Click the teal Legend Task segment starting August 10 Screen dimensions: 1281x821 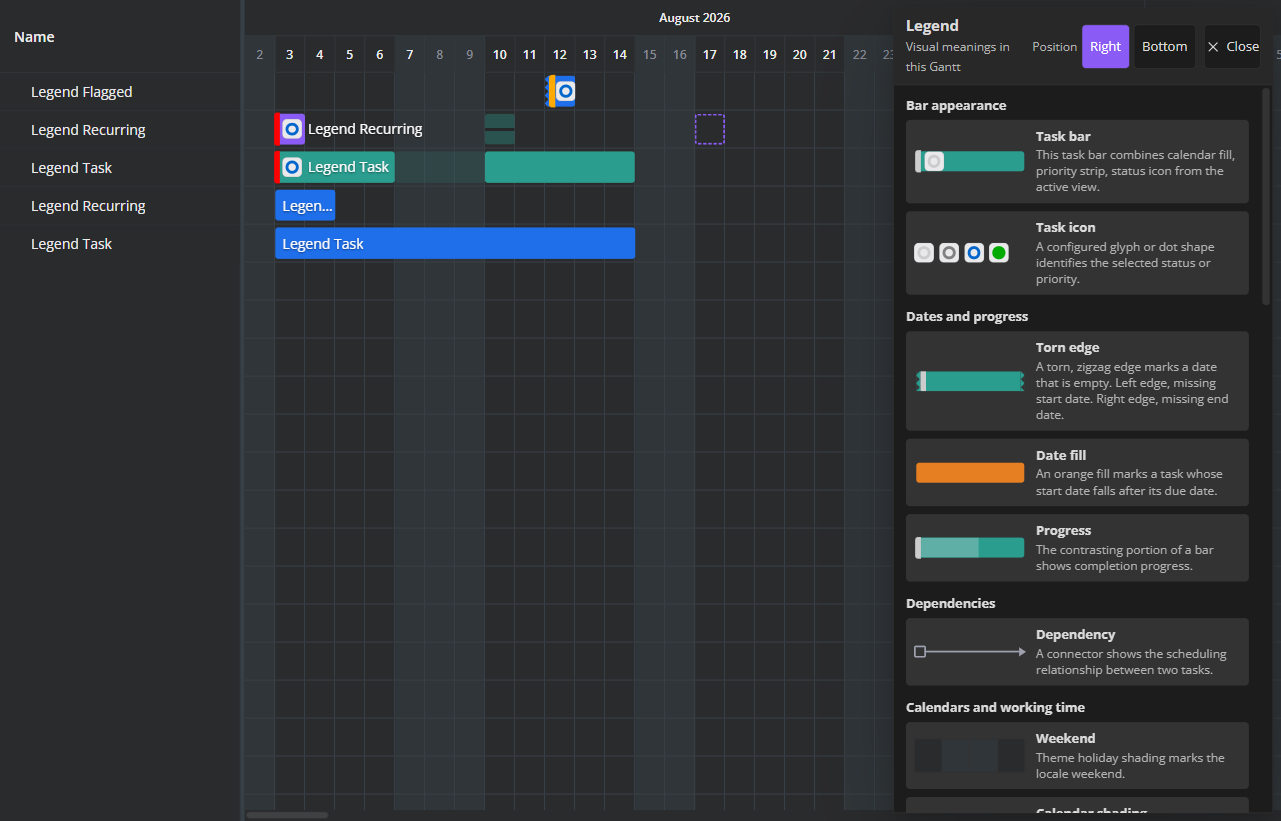560,167
